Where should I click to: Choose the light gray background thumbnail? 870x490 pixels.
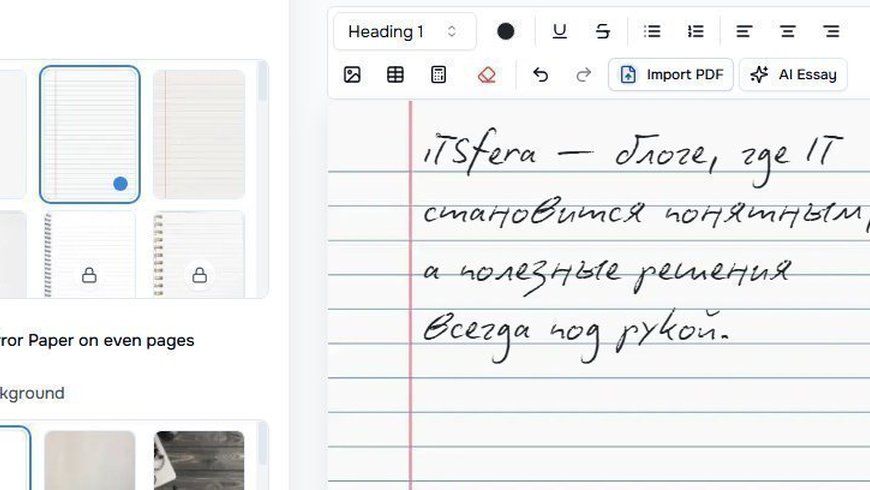(x=90, y=460)
